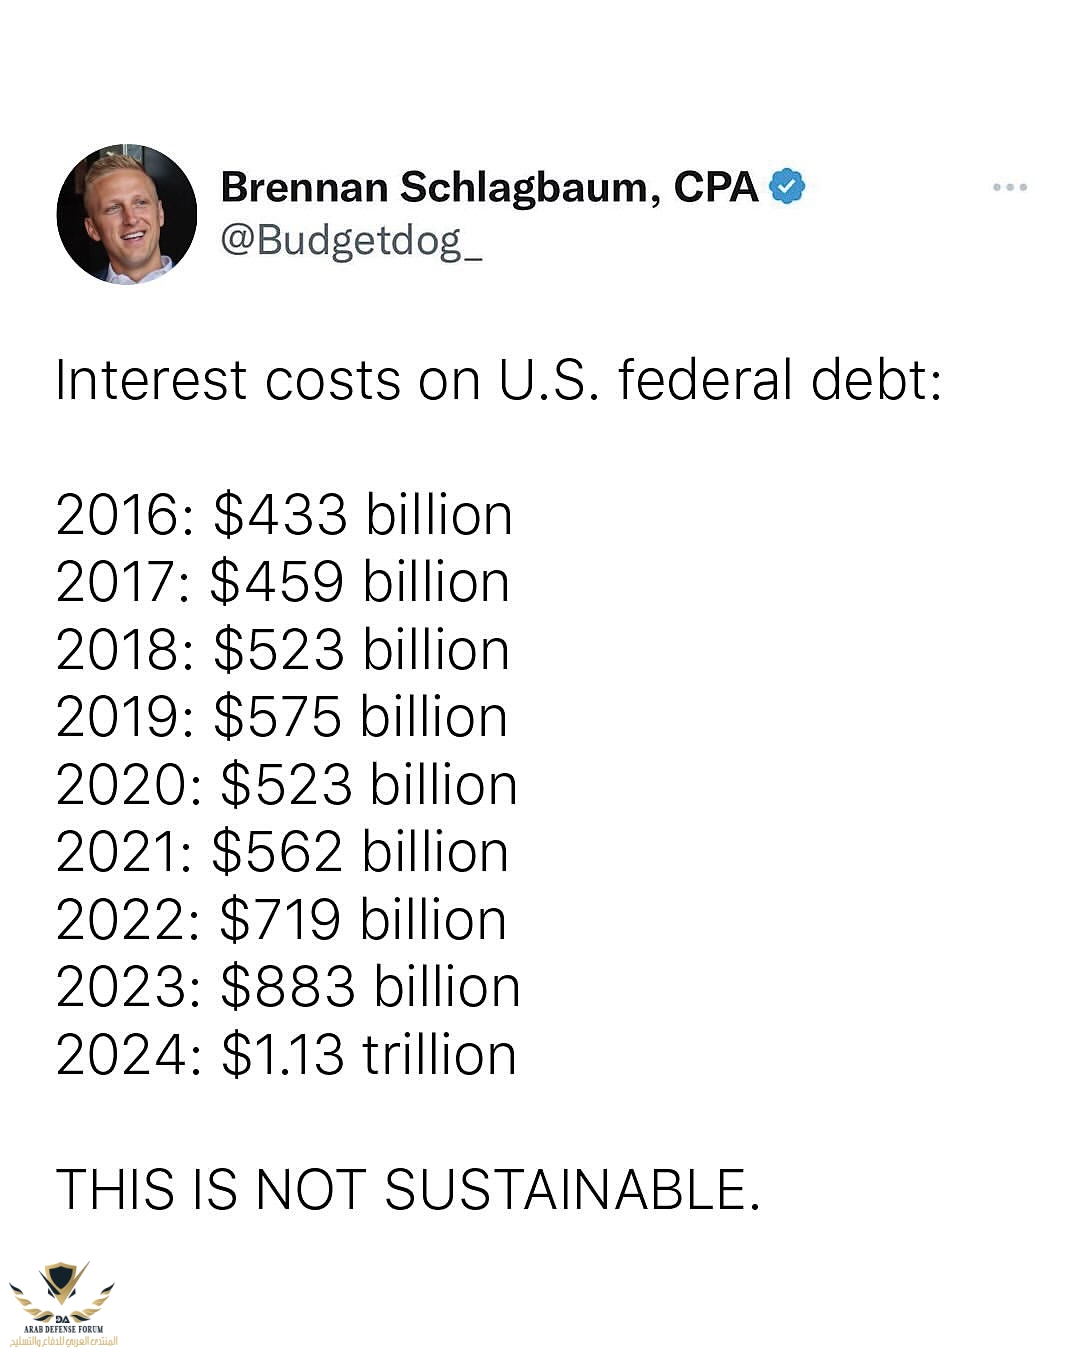Click the word 'CPA' in the name
This screenshot has width=1080, height=1350.
715,187
